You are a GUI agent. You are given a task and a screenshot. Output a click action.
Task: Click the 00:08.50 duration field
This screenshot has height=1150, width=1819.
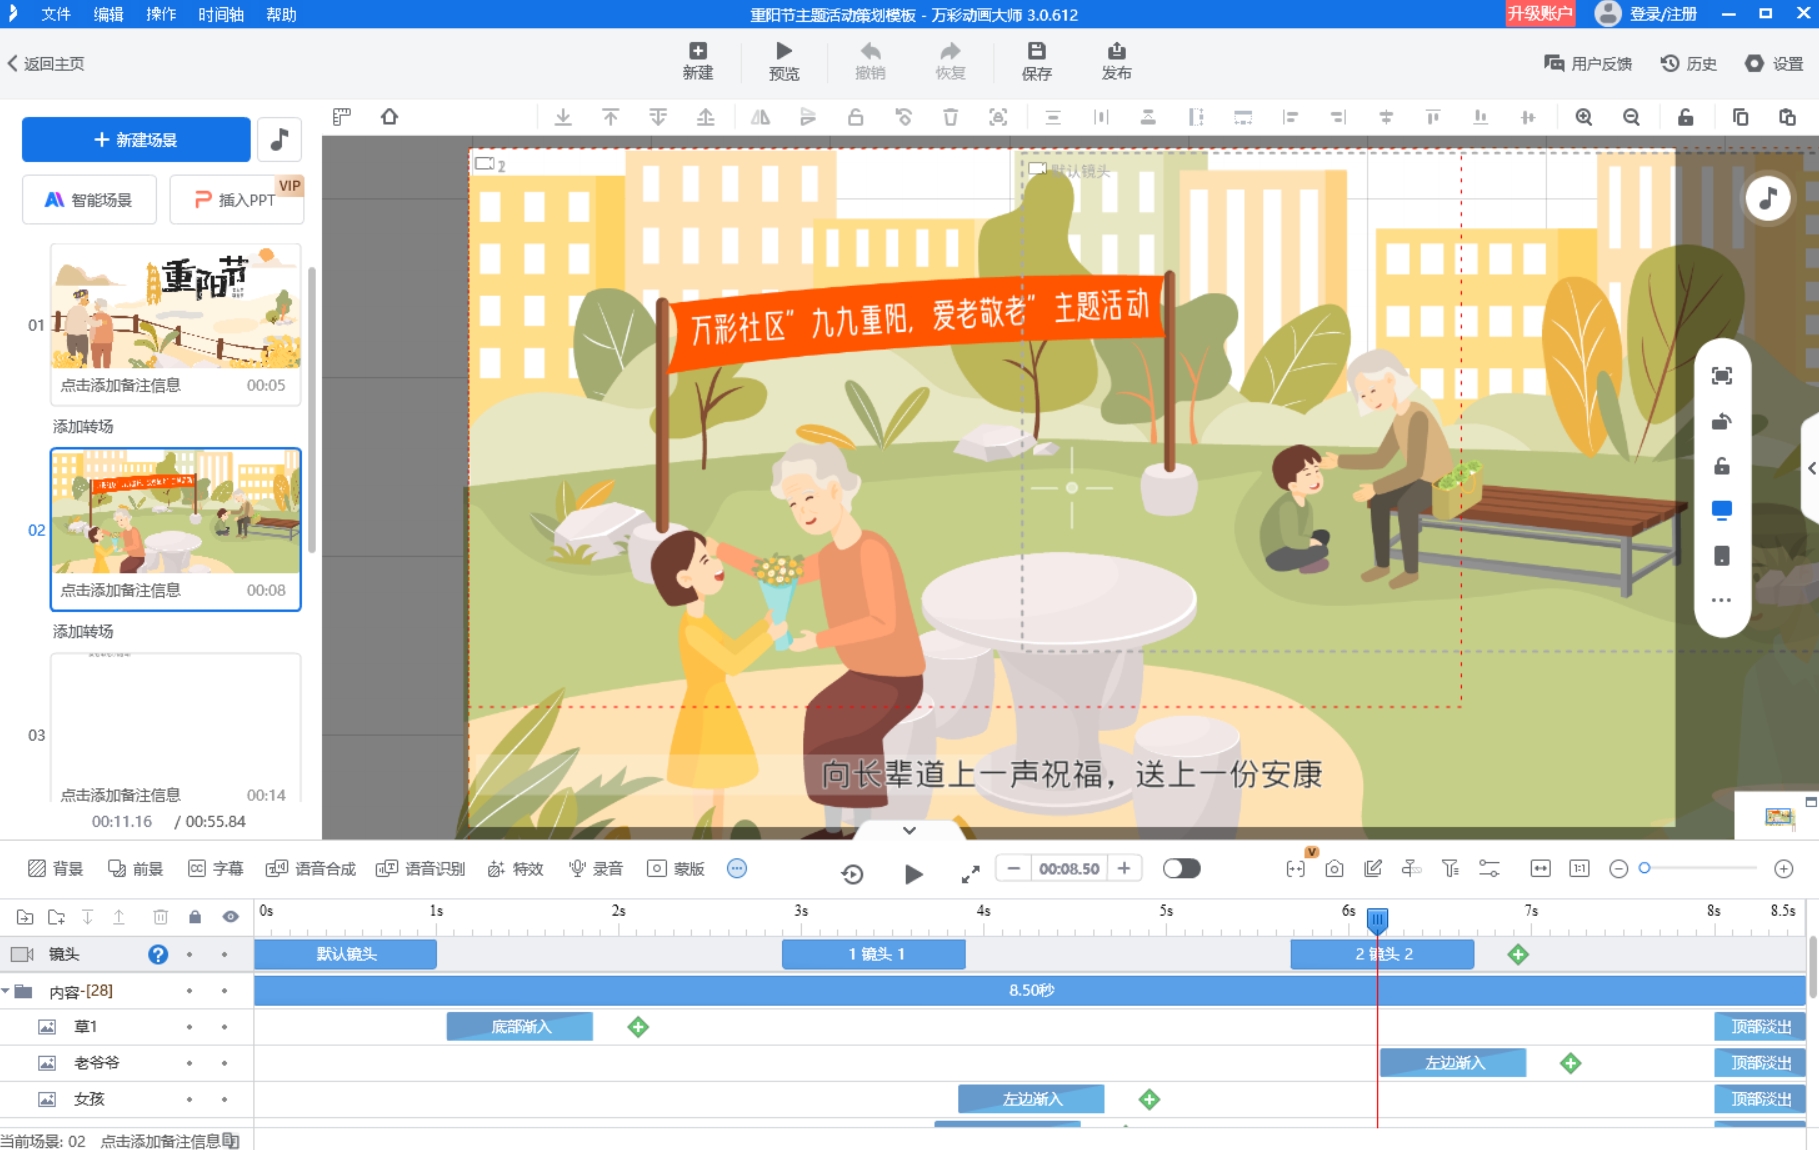[x=1069, y=868]
